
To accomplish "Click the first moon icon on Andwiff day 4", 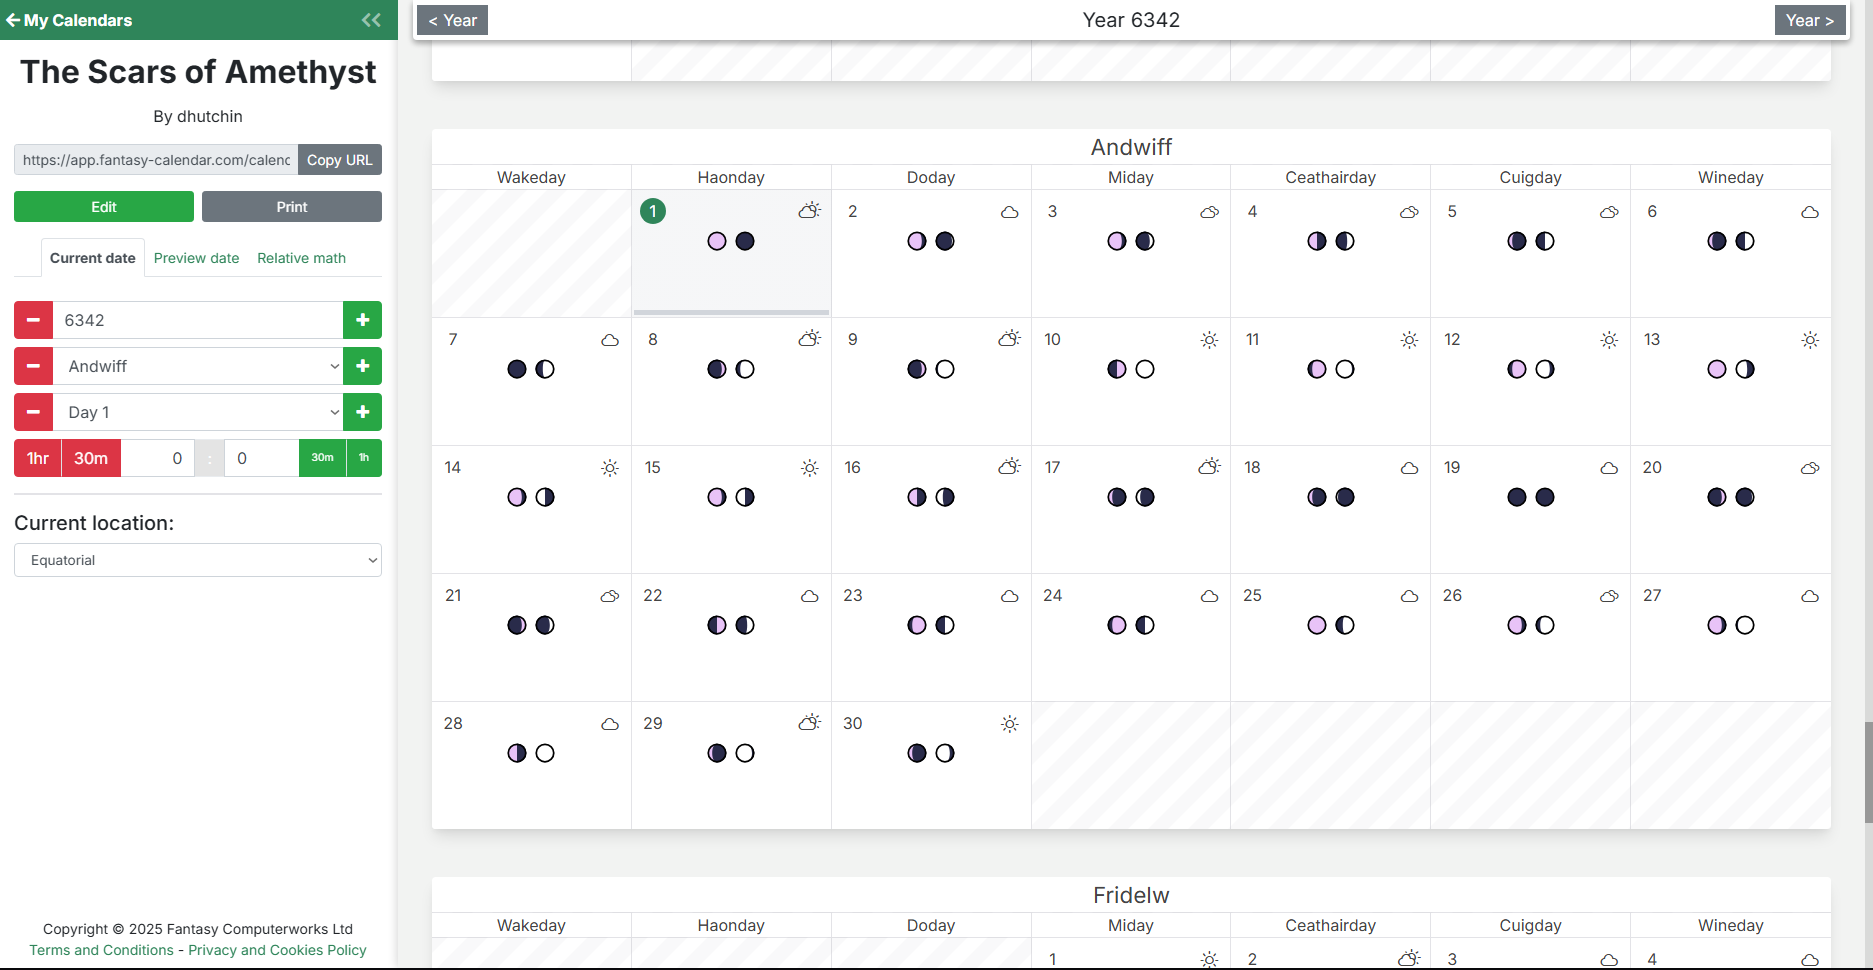I will point(1317,241).
